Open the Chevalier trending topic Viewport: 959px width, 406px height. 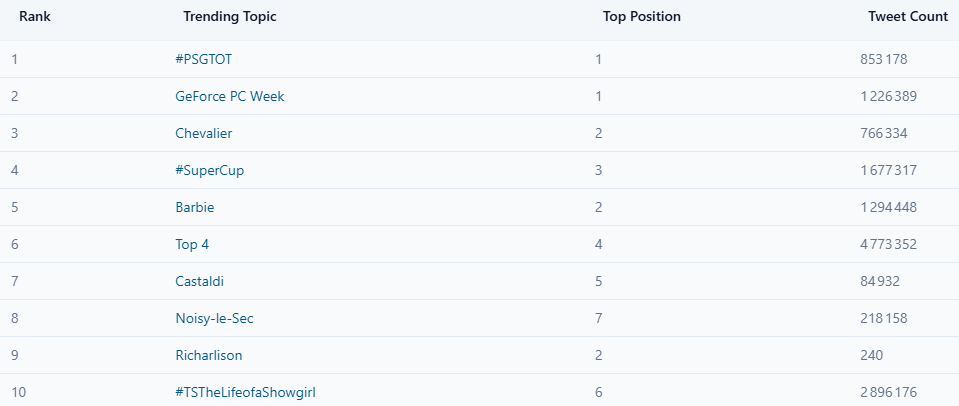[203, 133]
